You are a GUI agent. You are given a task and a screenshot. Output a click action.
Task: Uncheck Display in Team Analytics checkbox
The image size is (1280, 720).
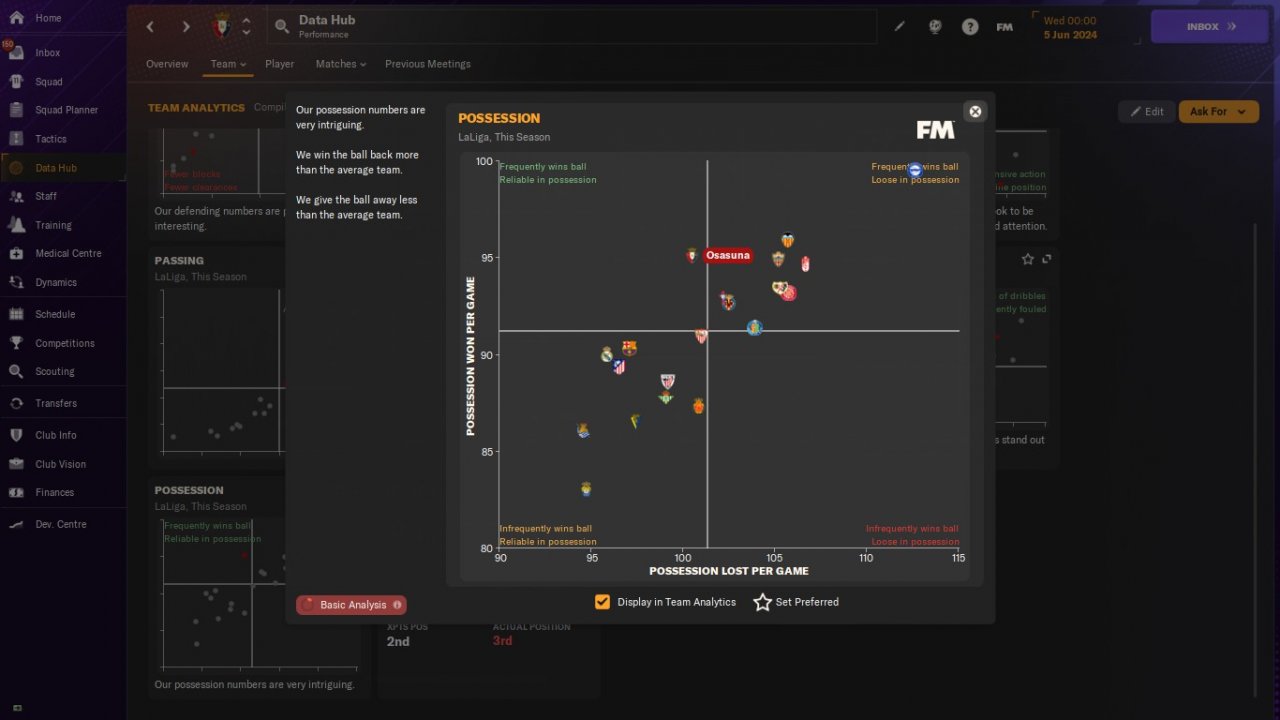click(602, 602)
